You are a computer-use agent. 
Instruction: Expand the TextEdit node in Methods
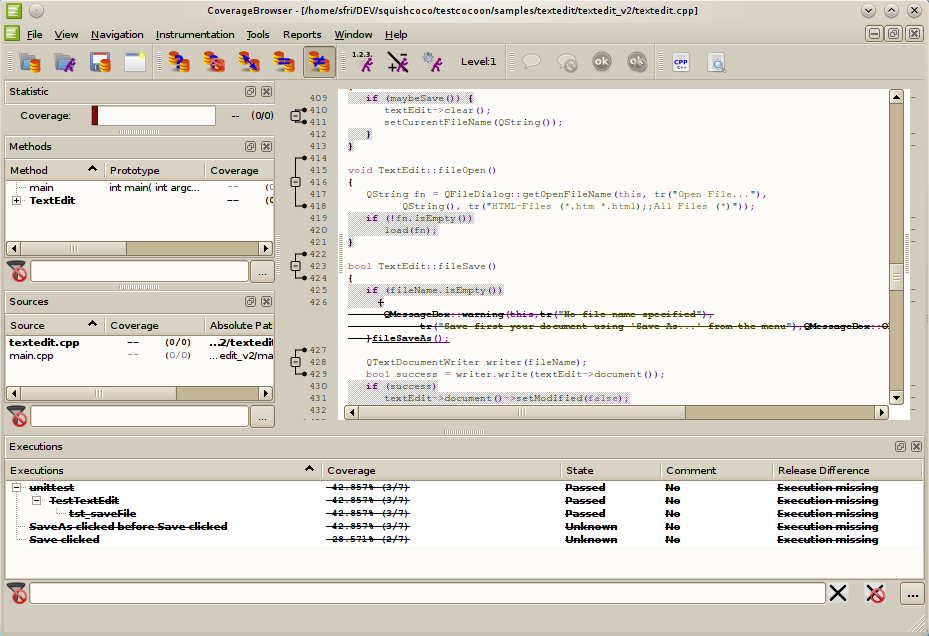[x=17, y=201]
